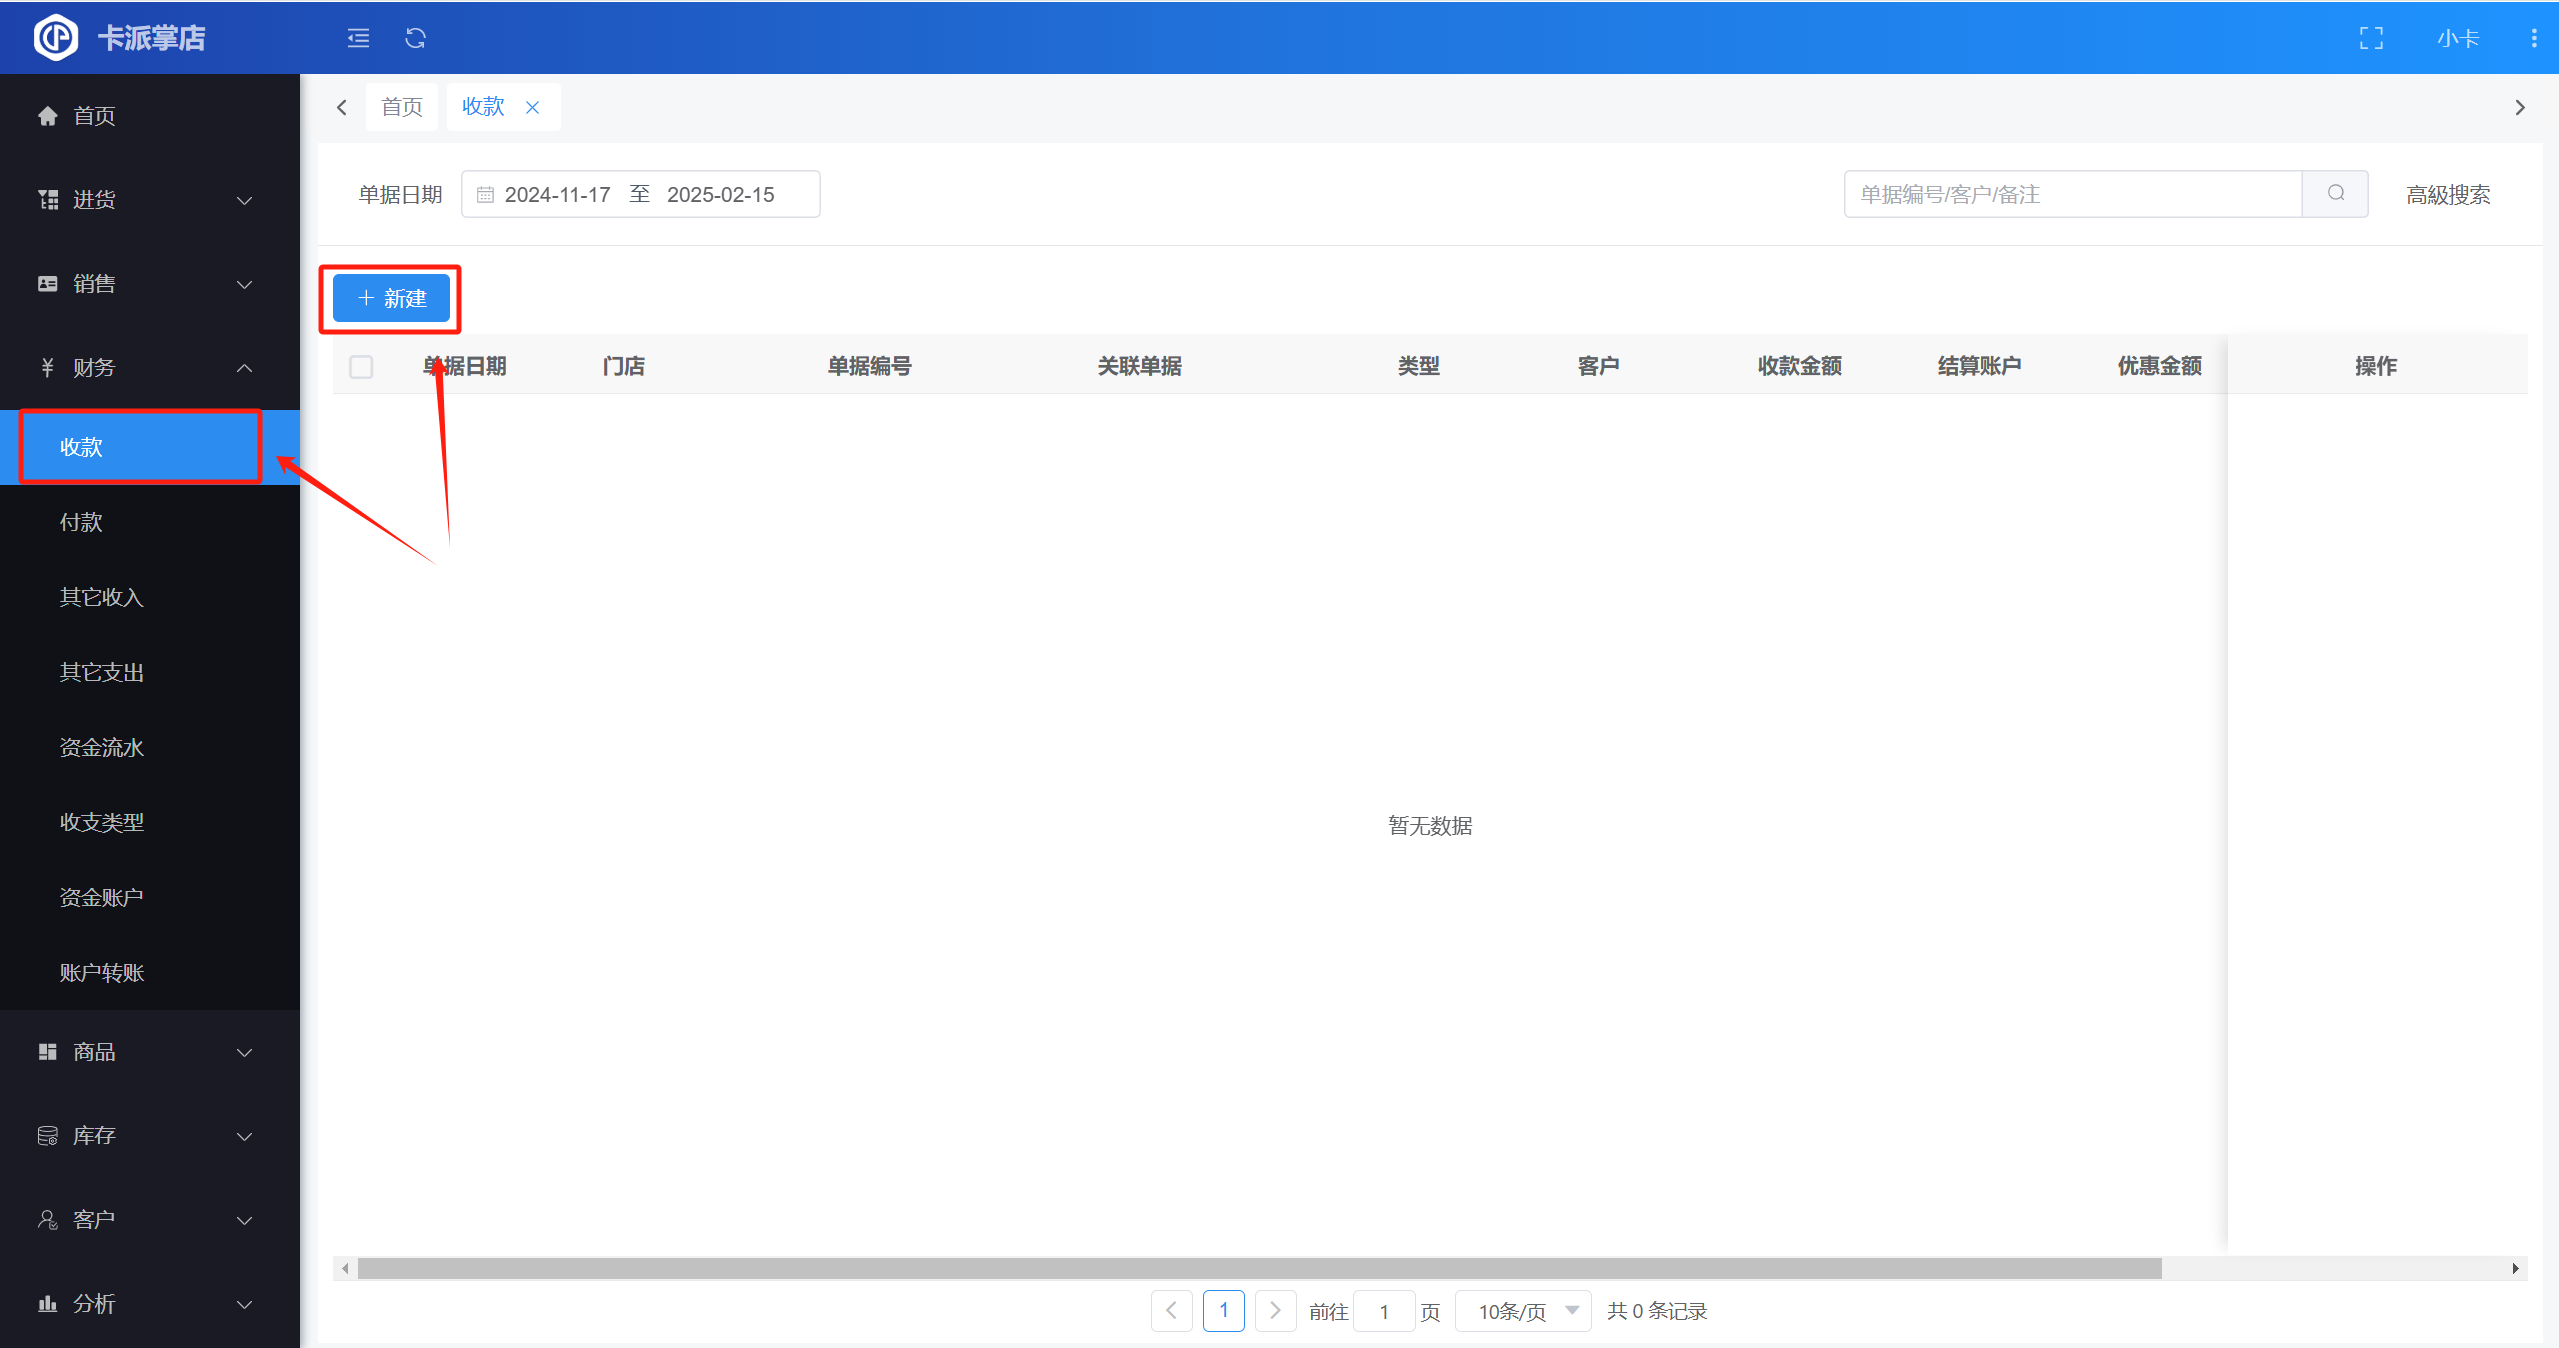Viewport: 2559px width, 1348px height.
Task: Switch to the 首页 tab
Action: (402, 107)
